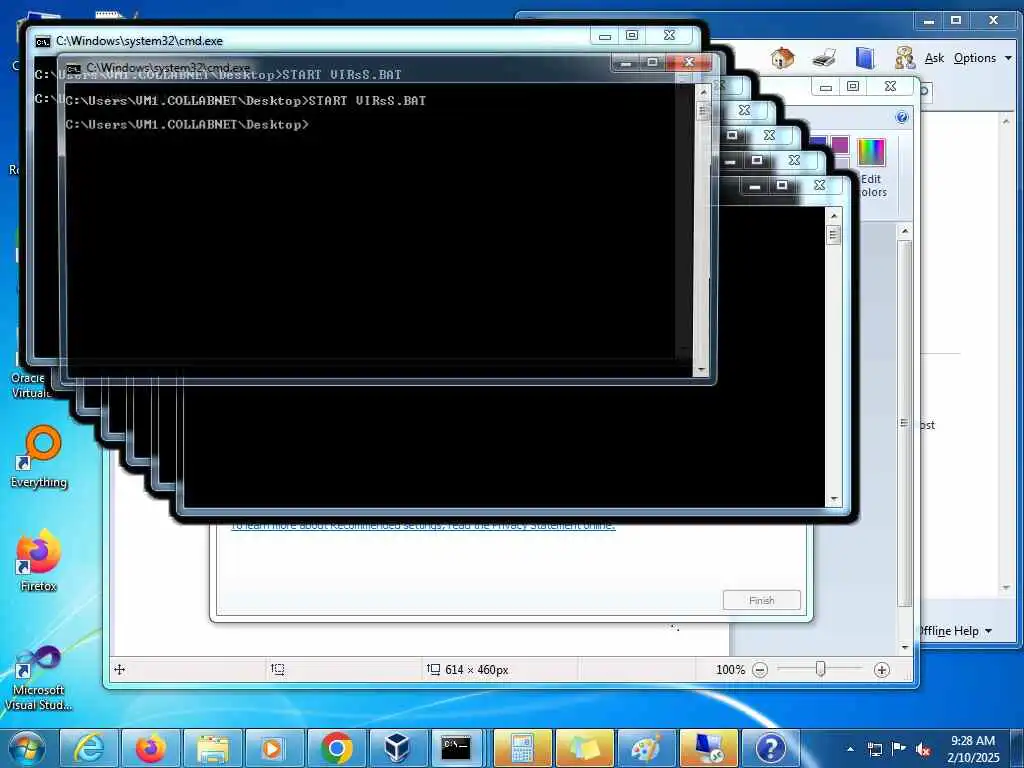Click the network tray icon
The width and height of the screenshot is (1024, 768).
click(x=874, y=749)
